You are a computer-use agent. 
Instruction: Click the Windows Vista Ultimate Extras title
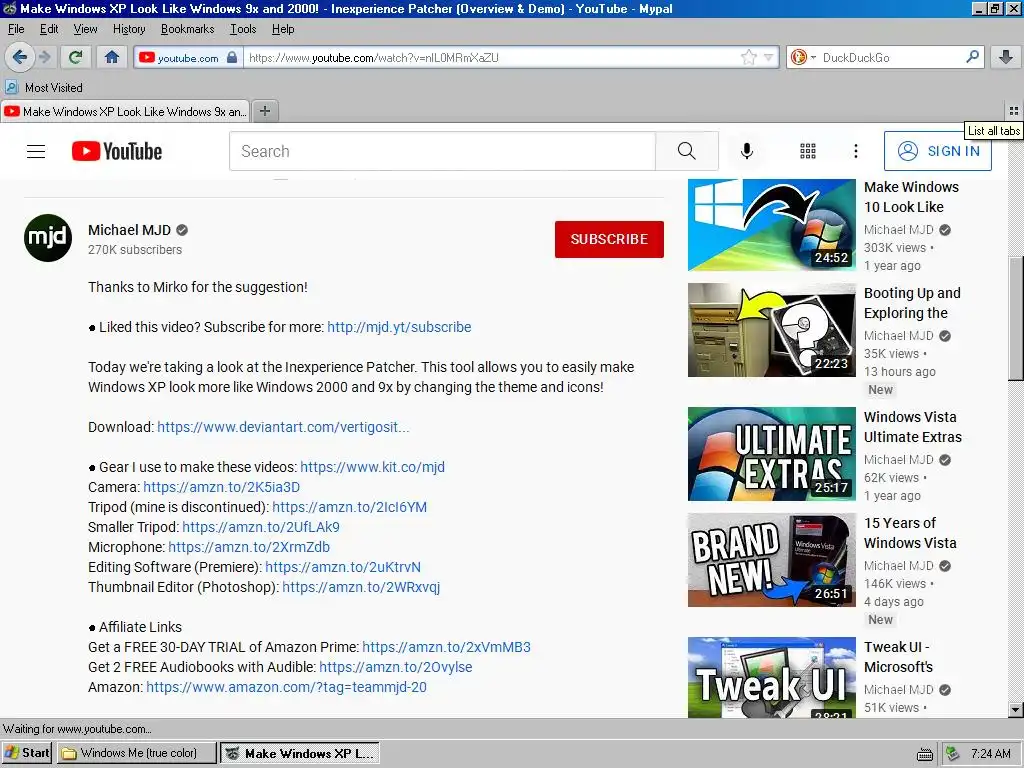click(912, 427)
